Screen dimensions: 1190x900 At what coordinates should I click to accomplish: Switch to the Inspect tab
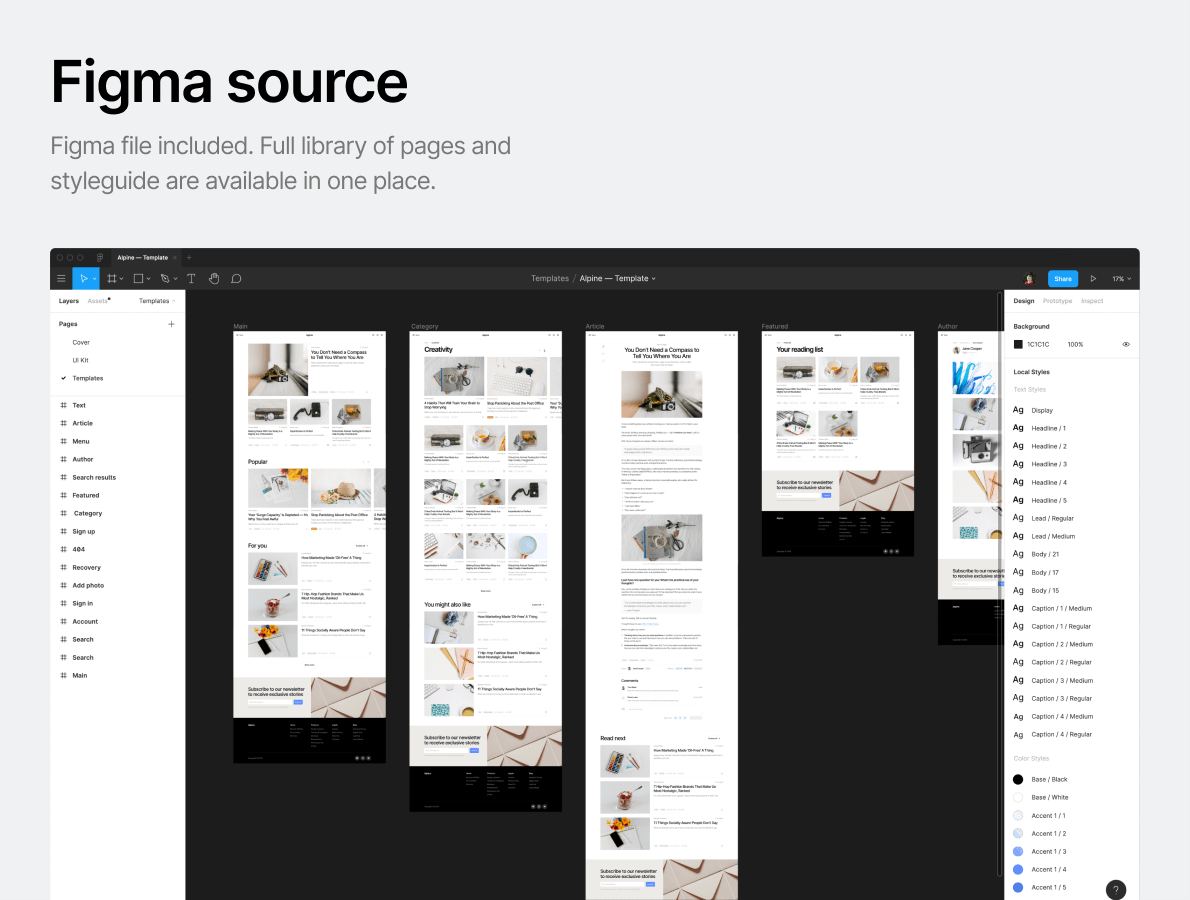(1092, 301)
